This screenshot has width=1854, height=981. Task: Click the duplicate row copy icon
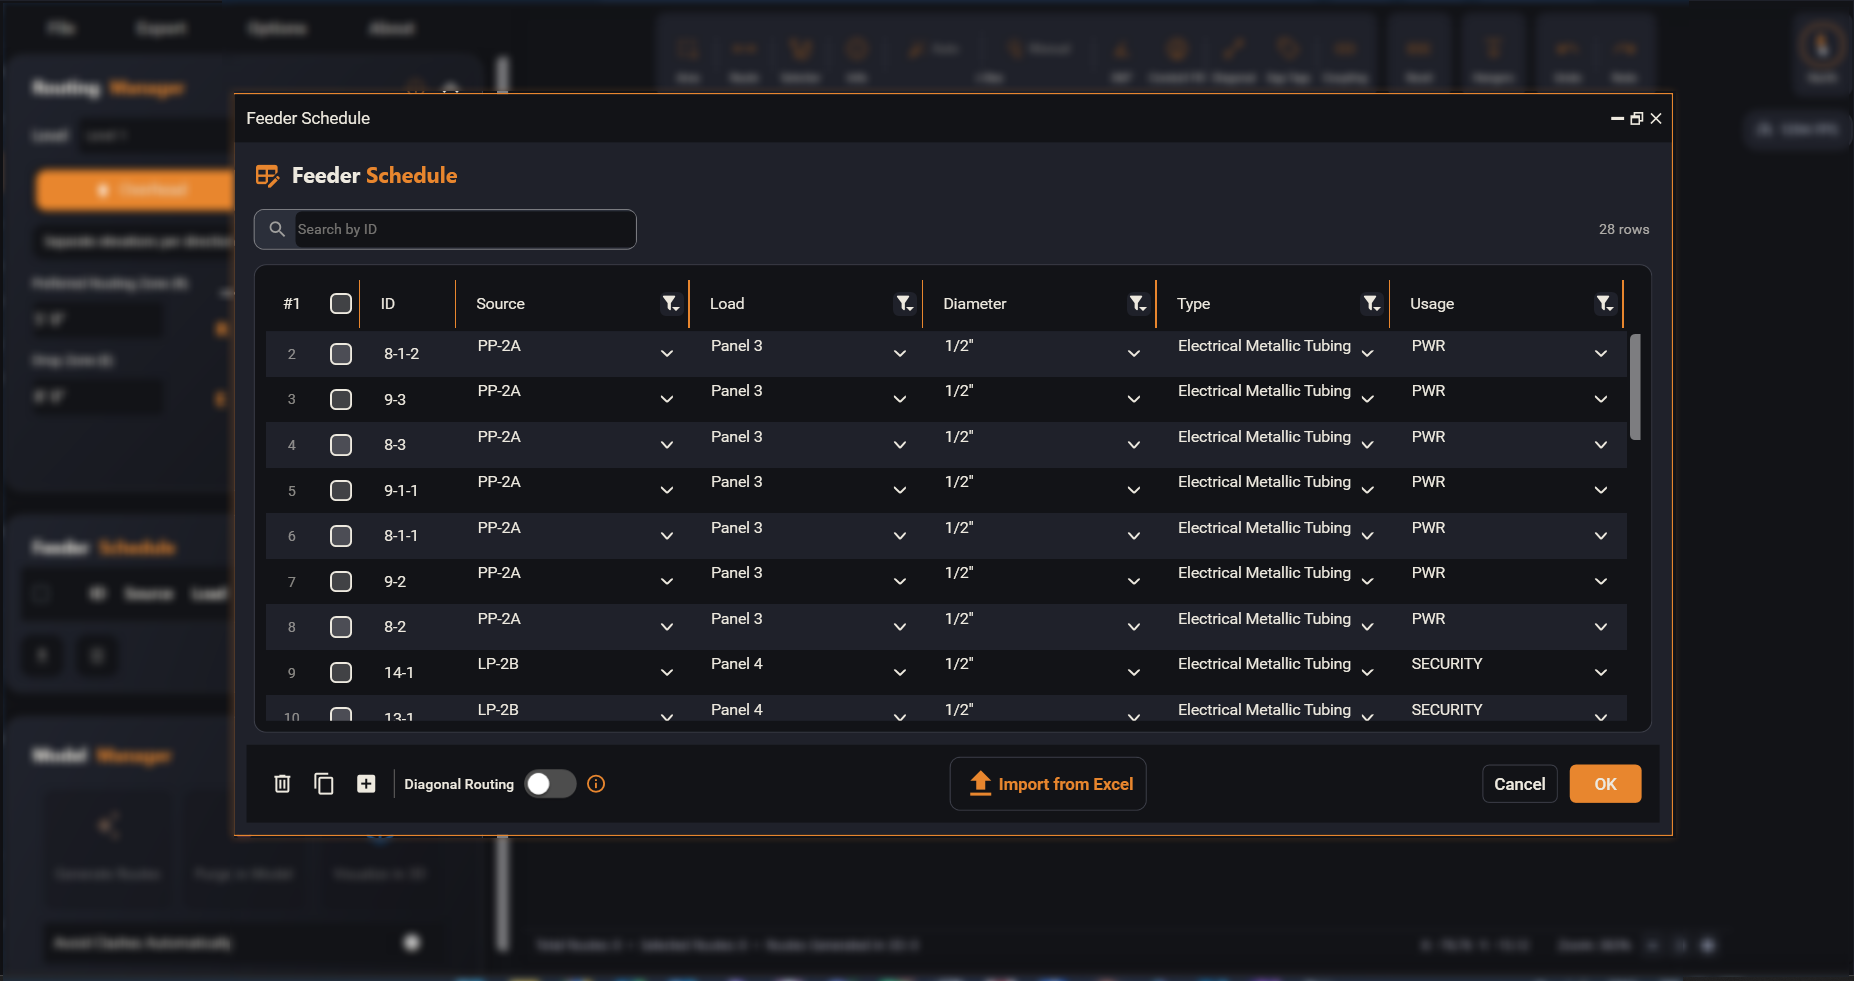coord(324,784)
